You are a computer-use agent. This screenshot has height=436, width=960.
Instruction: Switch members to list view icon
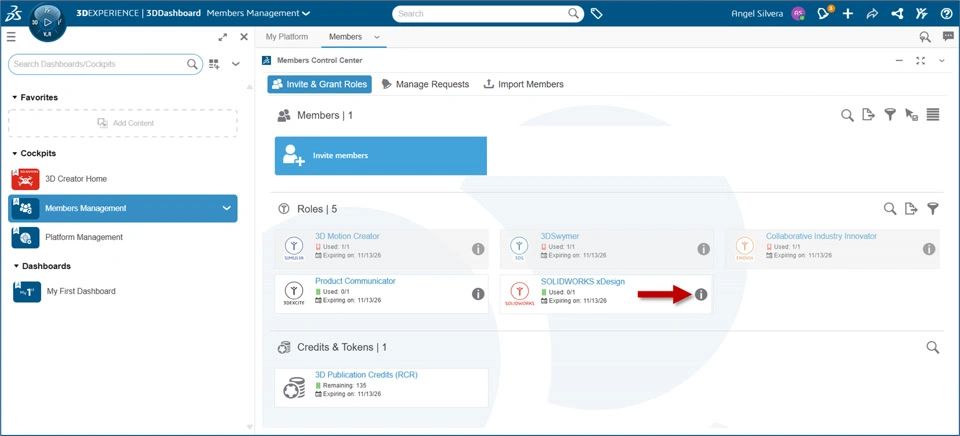(932, 115)
